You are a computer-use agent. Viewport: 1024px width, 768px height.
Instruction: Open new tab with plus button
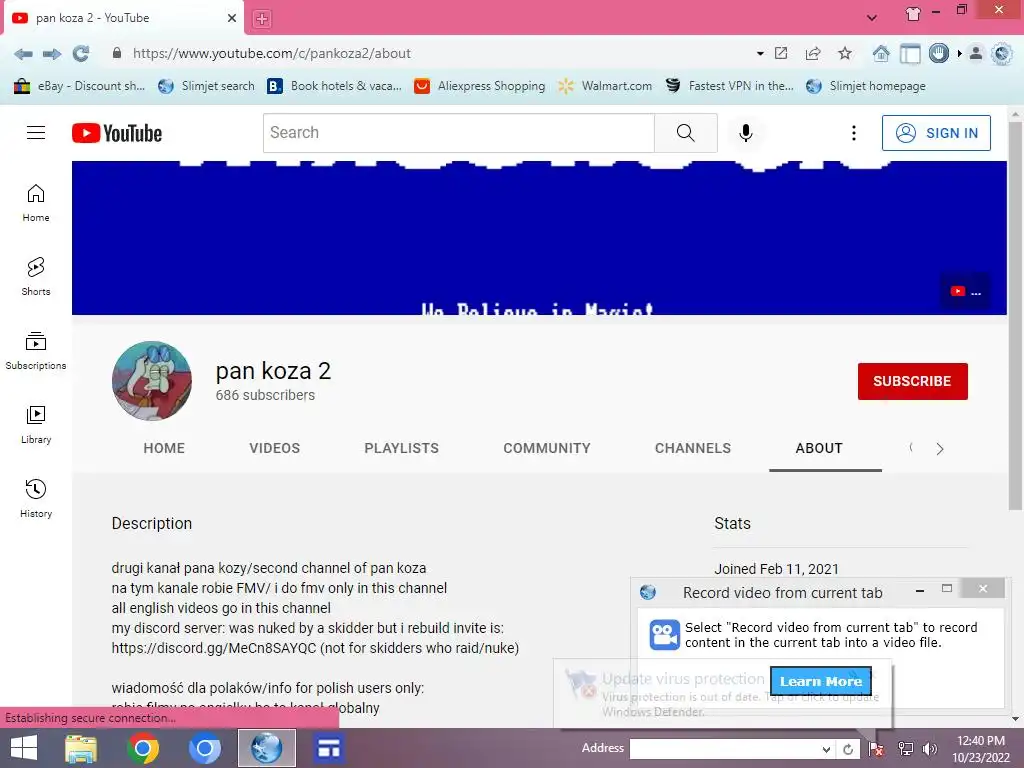tap(262, 19)
